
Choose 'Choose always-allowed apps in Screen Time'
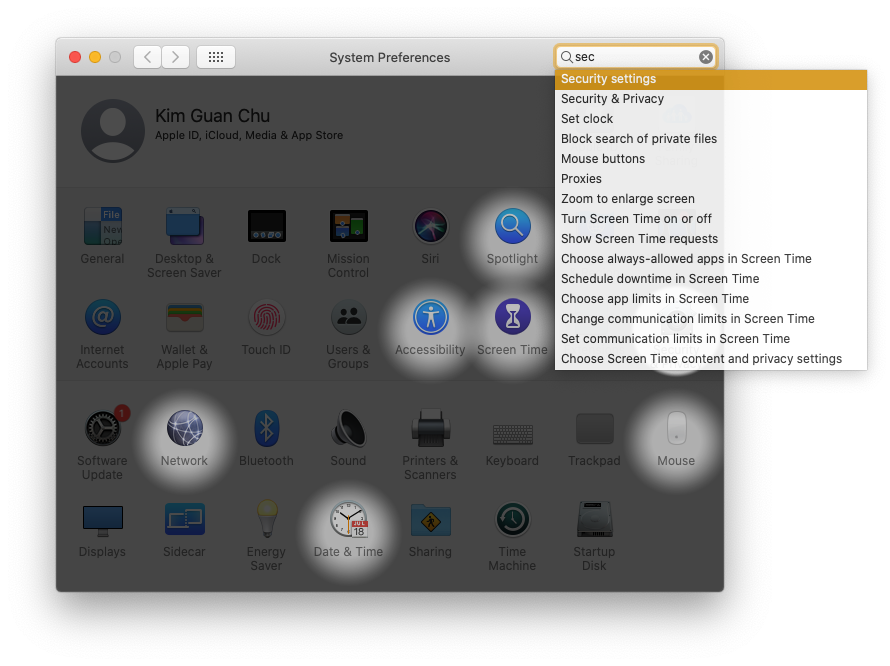pos(711,258)
